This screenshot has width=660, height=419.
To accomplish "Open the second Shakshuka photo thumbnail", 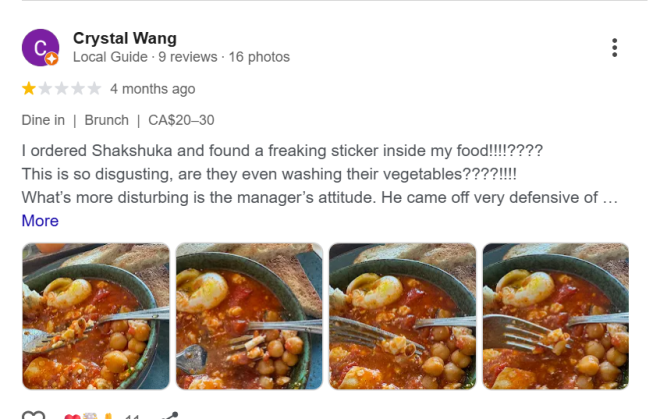I will 249,316.
